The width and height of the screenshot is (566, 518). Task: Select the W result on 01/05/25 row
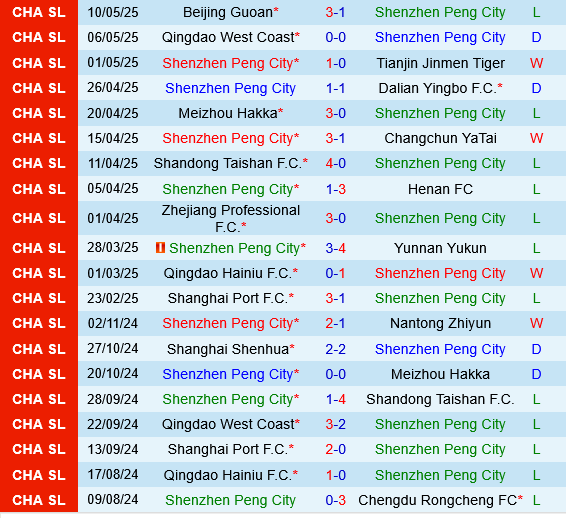pyautogui.click(x=536, y=64)
